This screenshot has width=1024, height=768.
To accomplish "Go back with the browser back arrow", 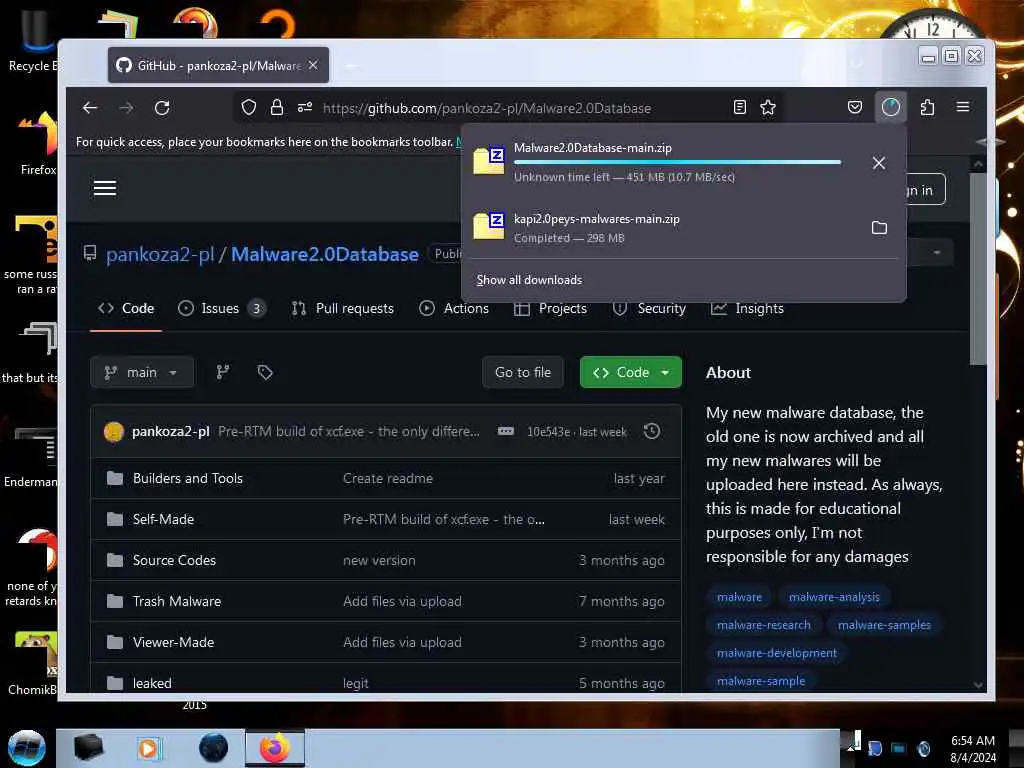I will pyautogui.click(x=90, y=108).
